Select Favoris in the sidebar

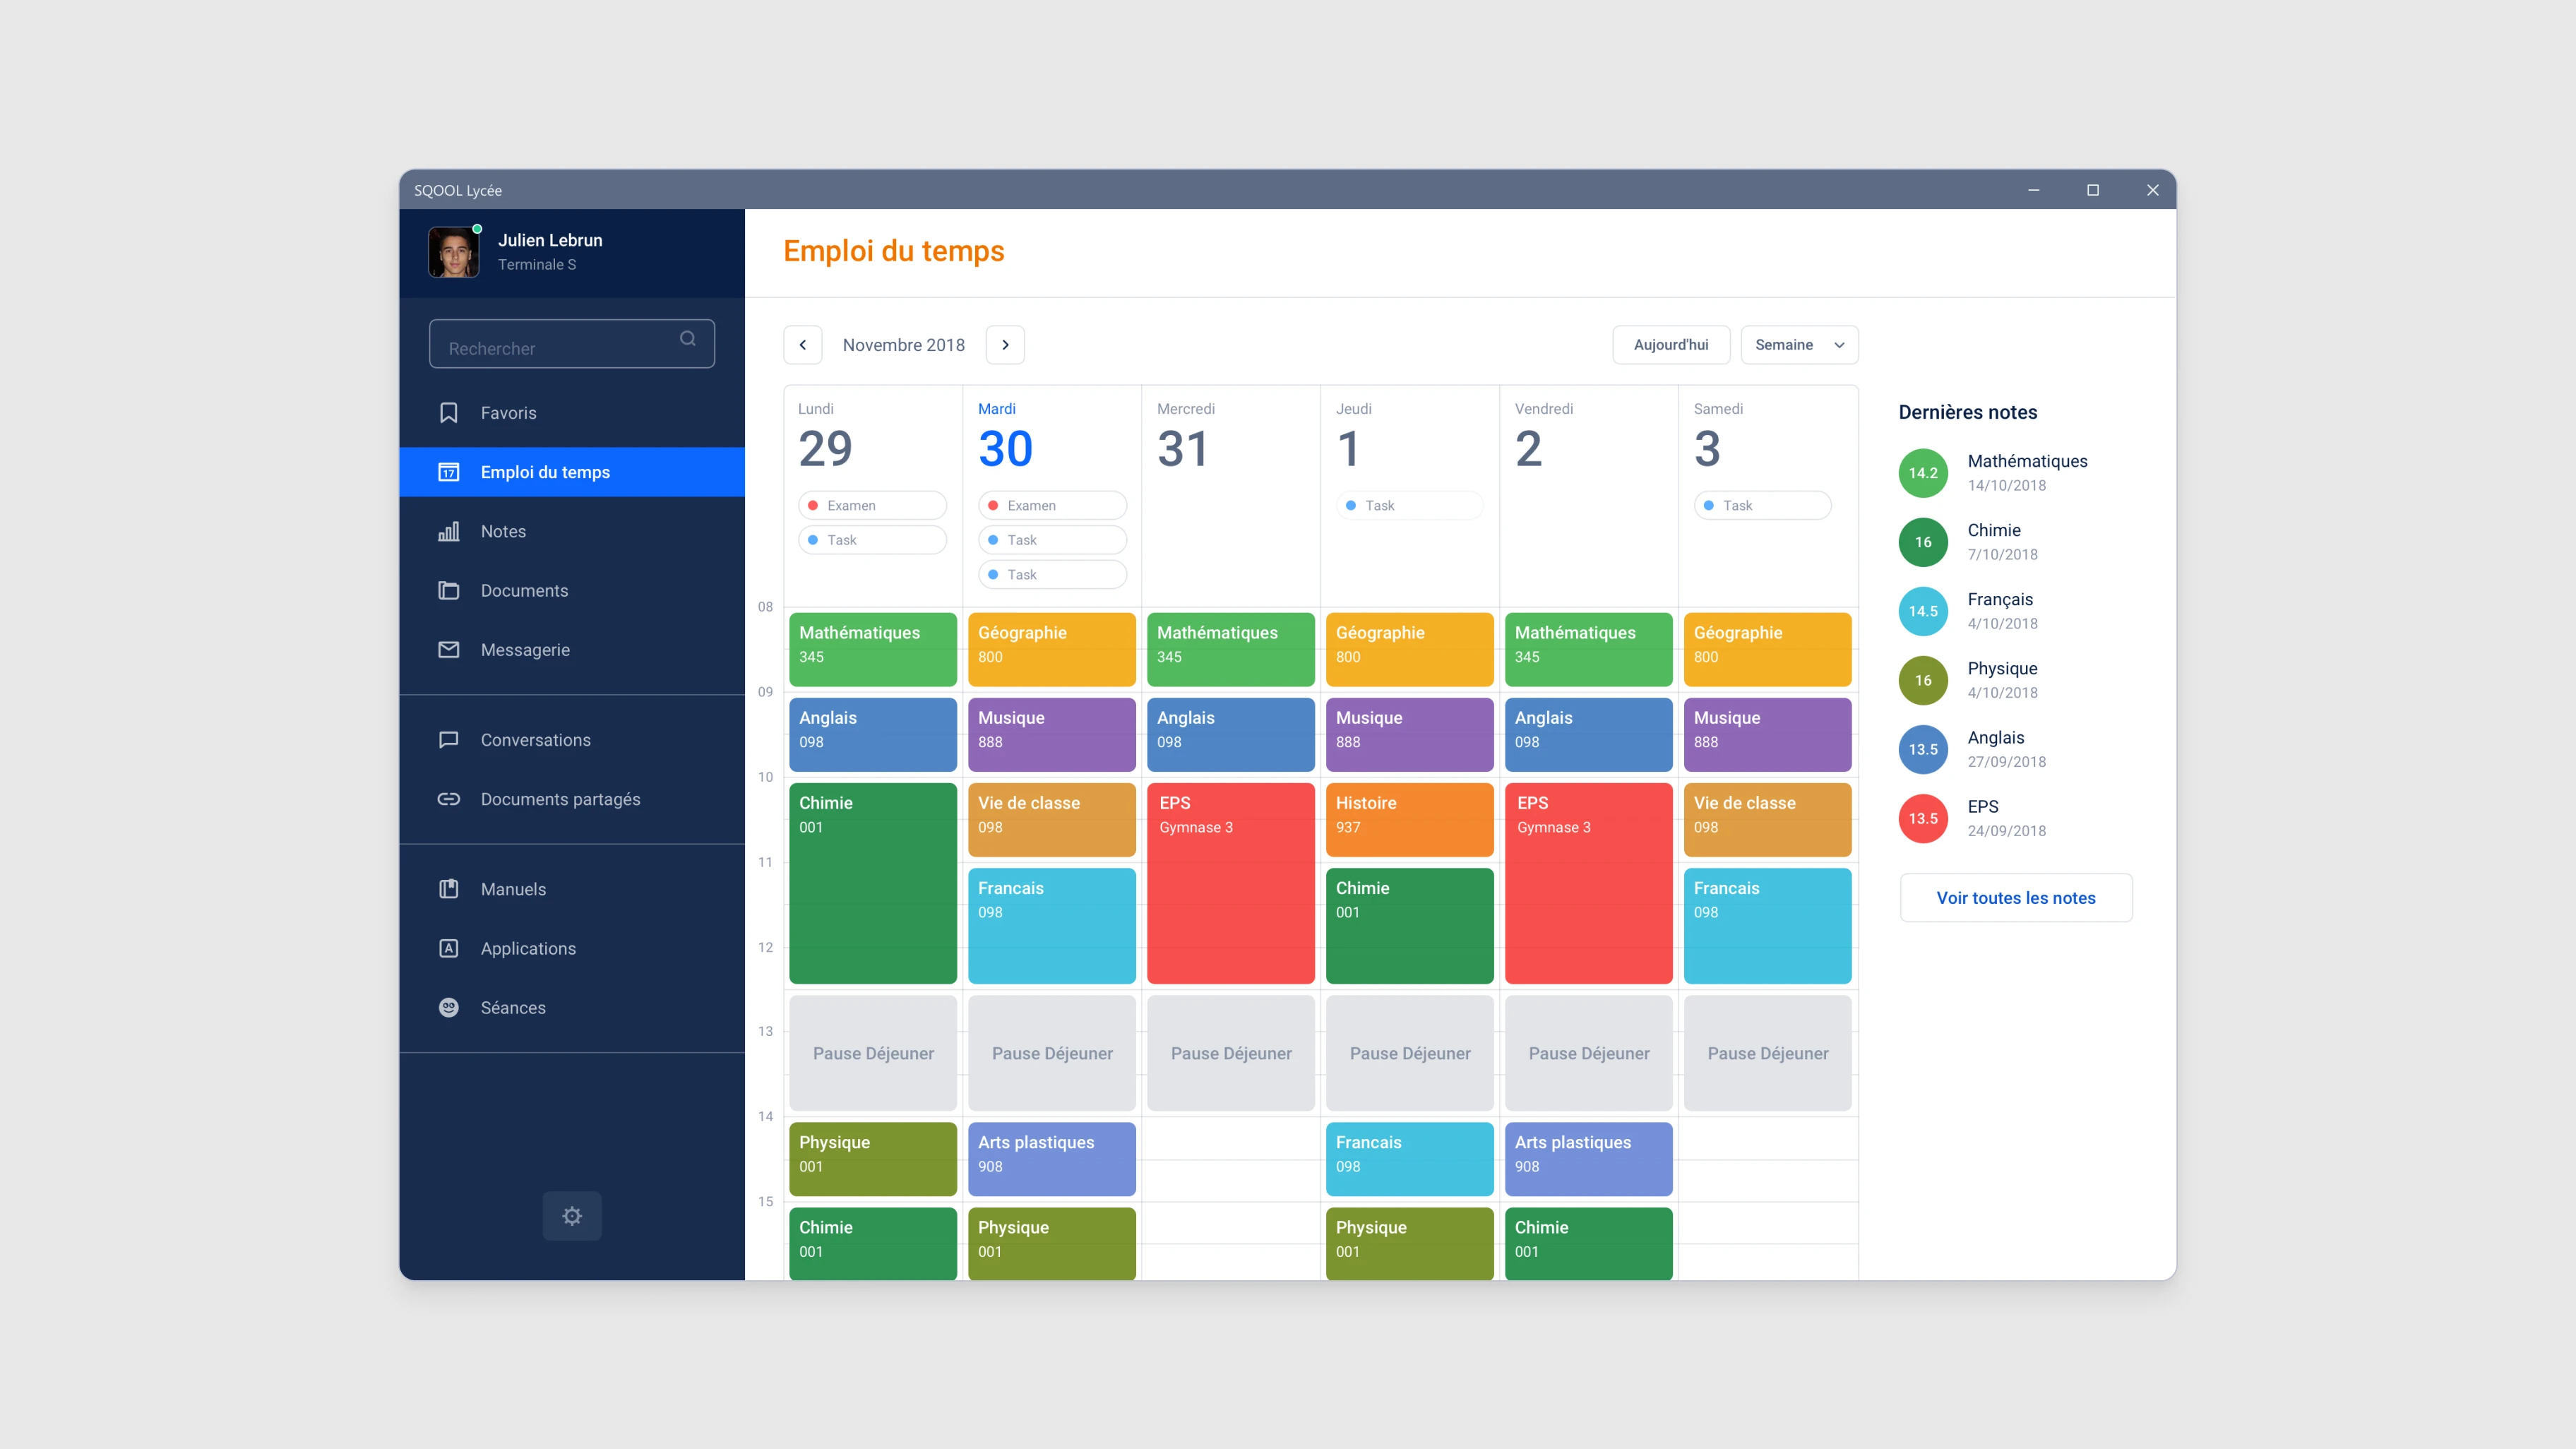point(508,413)
